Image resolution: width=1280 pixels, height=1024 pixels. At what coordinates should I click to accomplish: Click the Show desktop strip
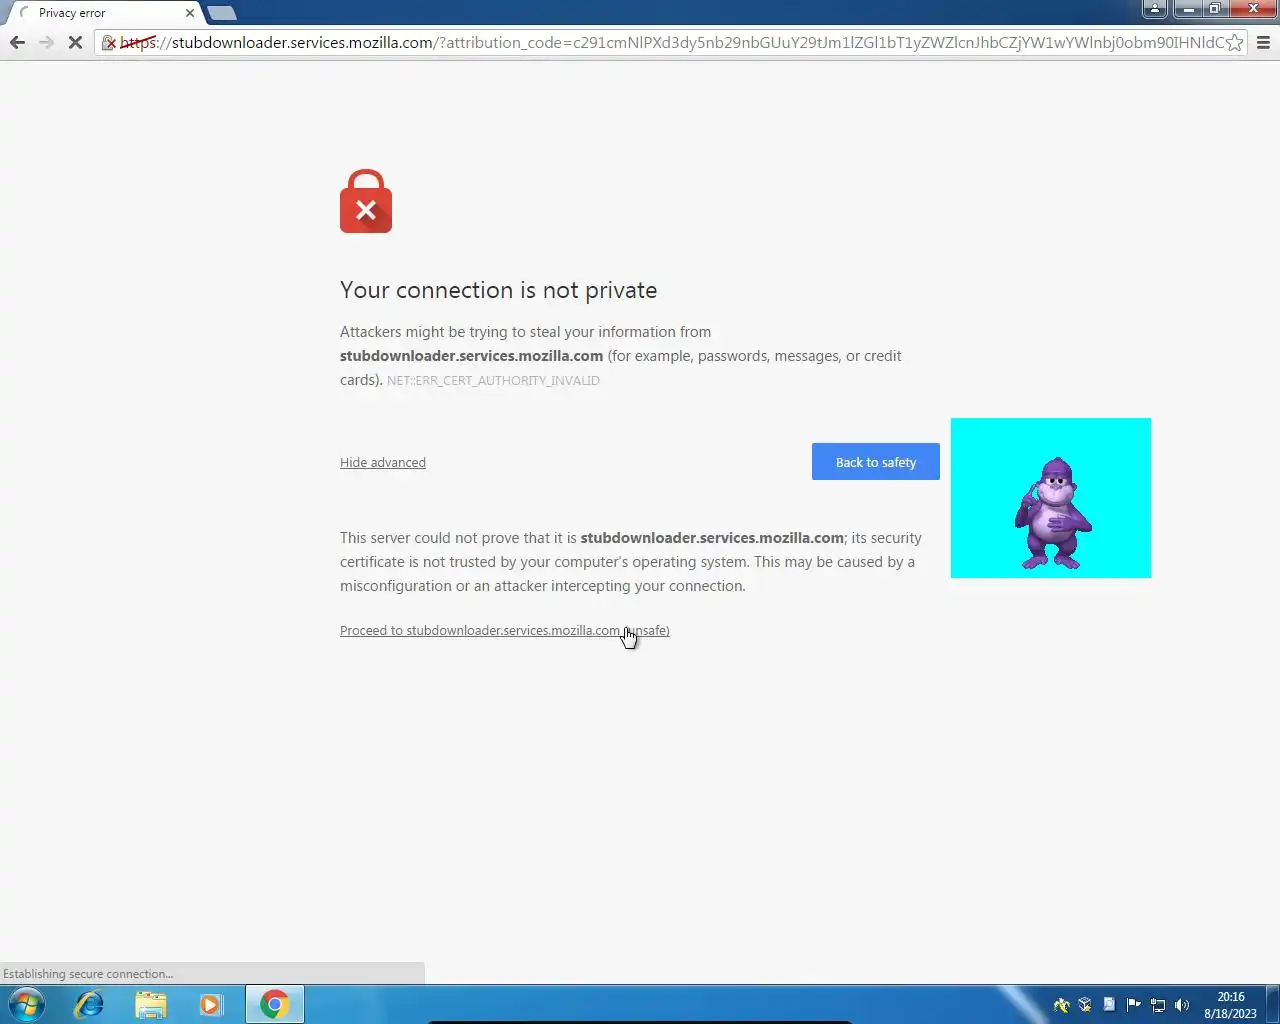1273,1005
